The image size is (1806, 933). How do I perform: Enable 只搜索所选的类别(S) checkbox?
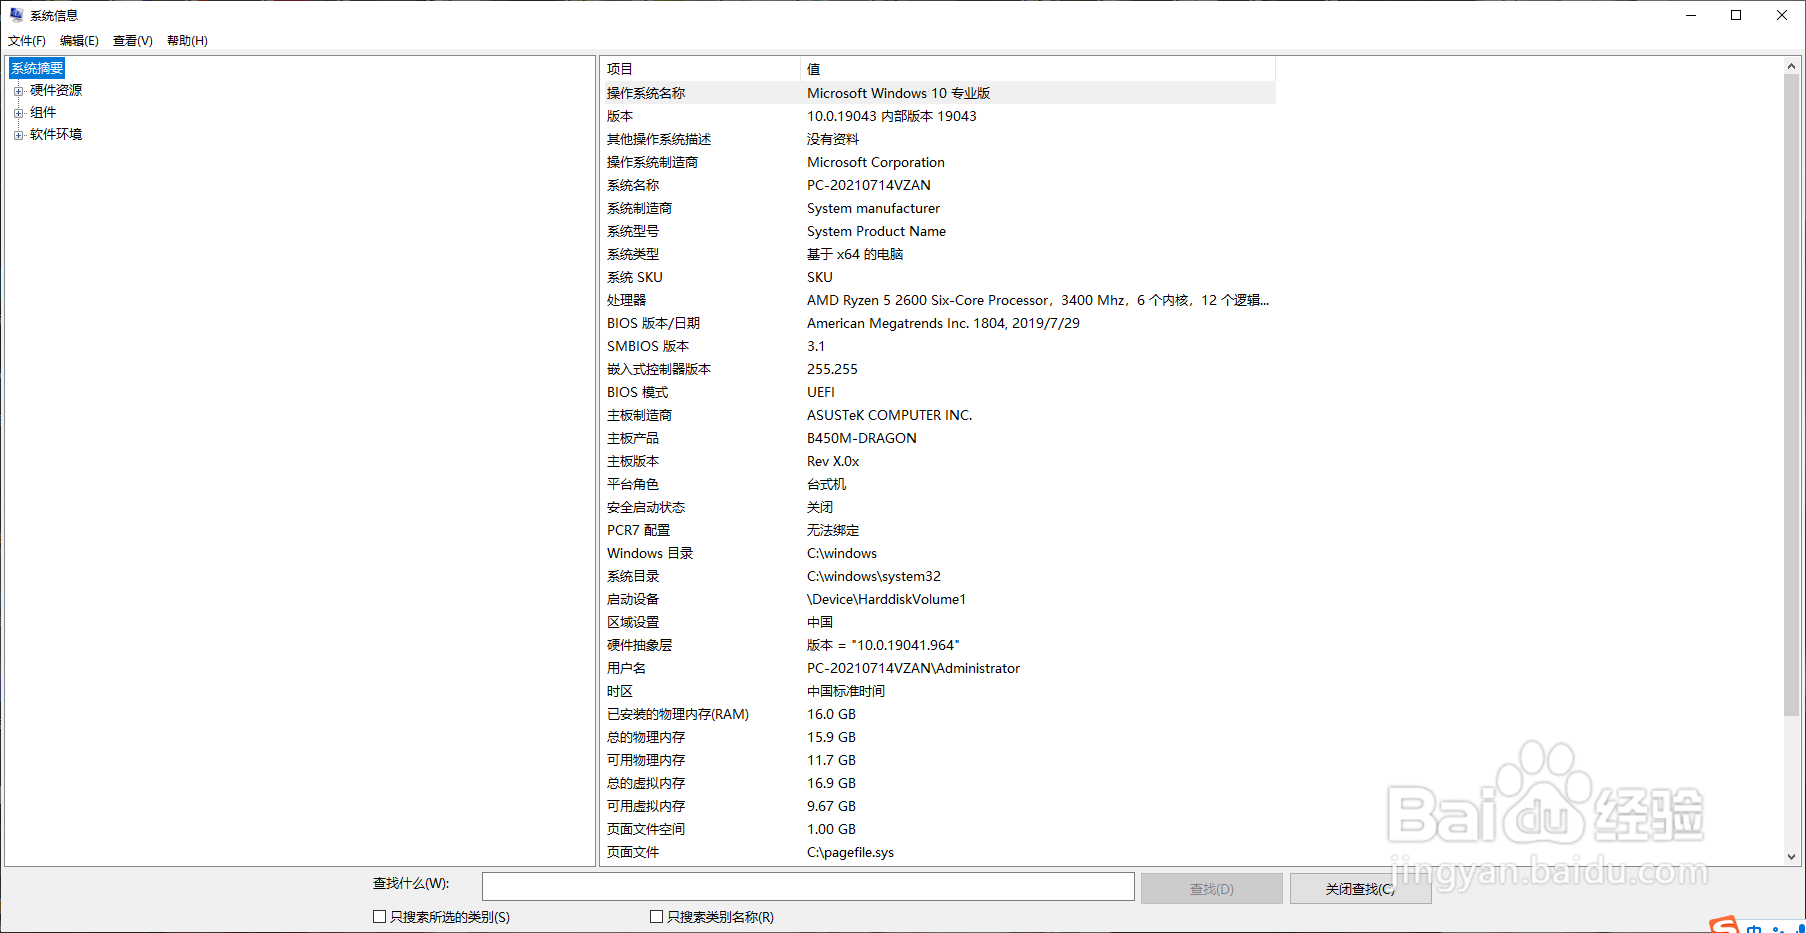coord(379,916)
